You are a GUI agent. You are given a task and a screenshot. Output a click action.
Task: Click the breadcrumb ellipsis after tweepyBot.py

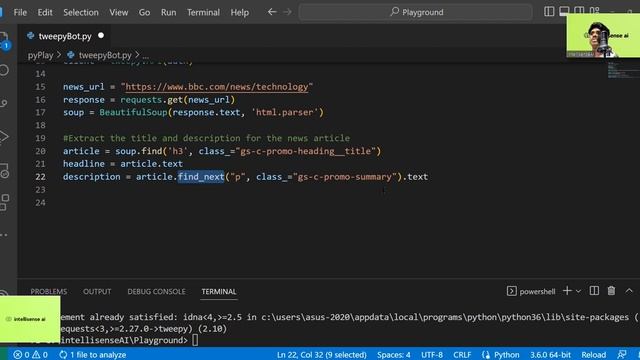point(146,55)
